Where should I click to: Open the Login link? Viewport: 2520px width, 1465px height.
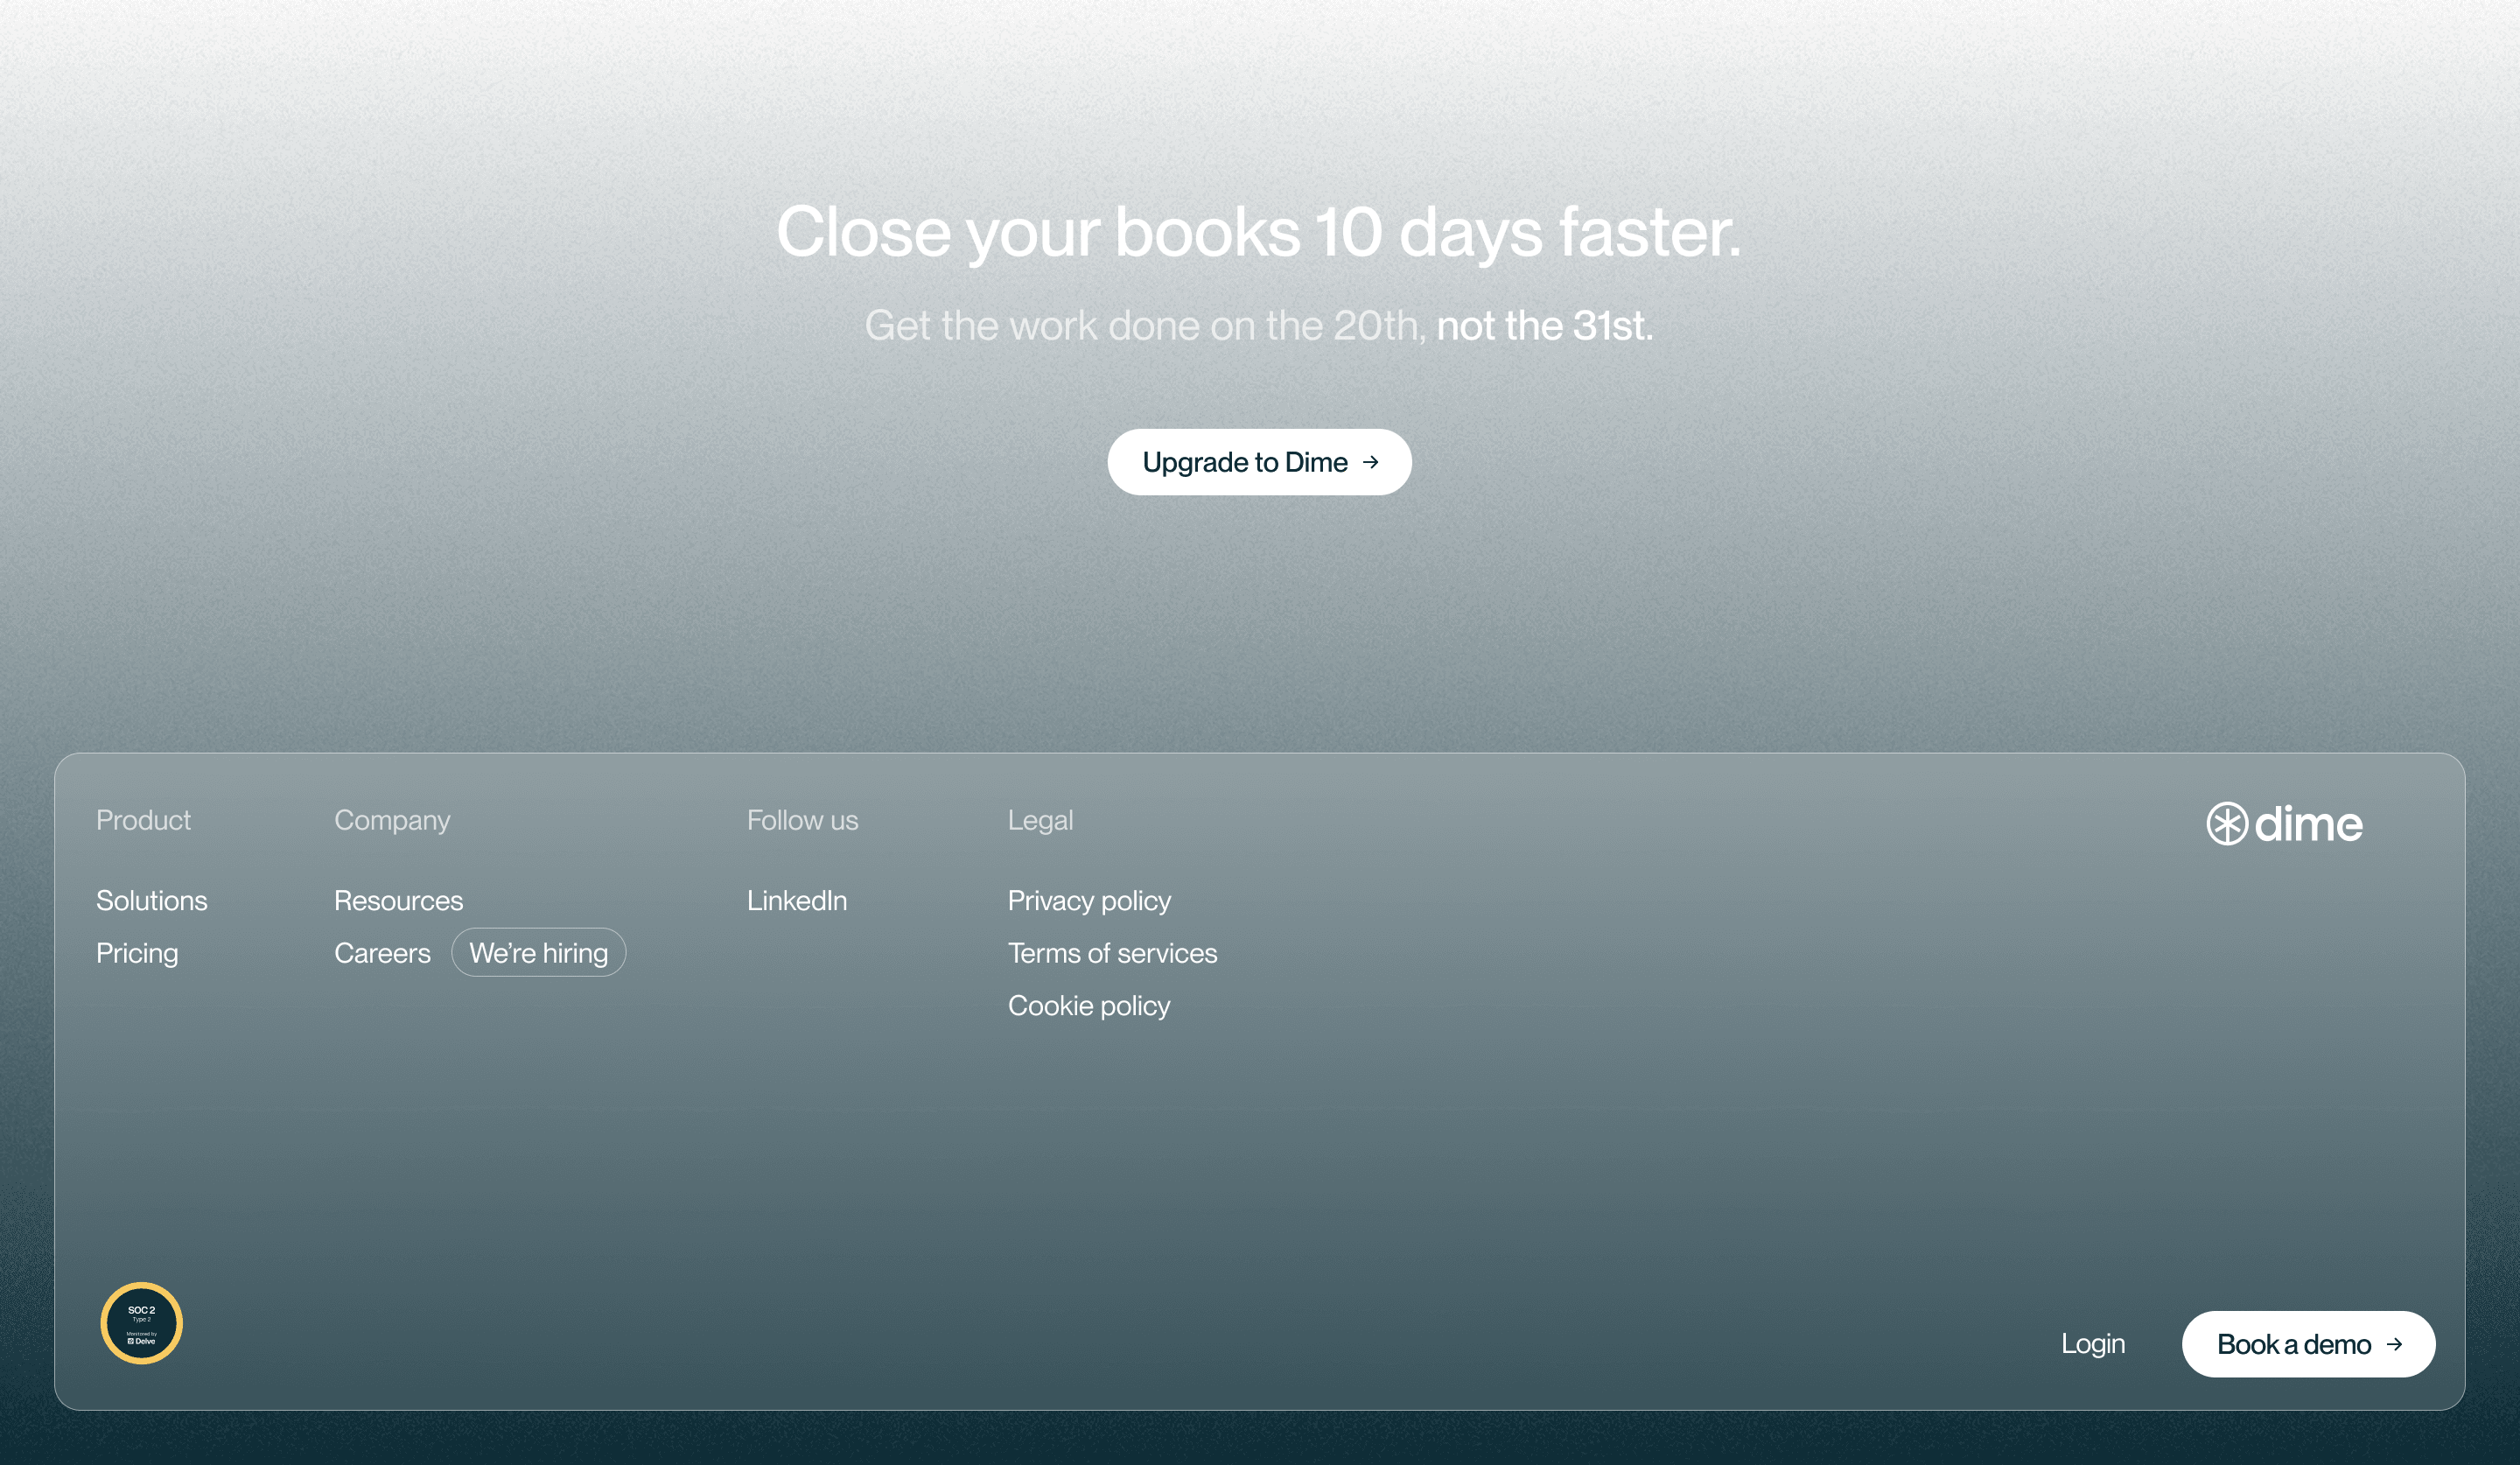point(2092,1343)
